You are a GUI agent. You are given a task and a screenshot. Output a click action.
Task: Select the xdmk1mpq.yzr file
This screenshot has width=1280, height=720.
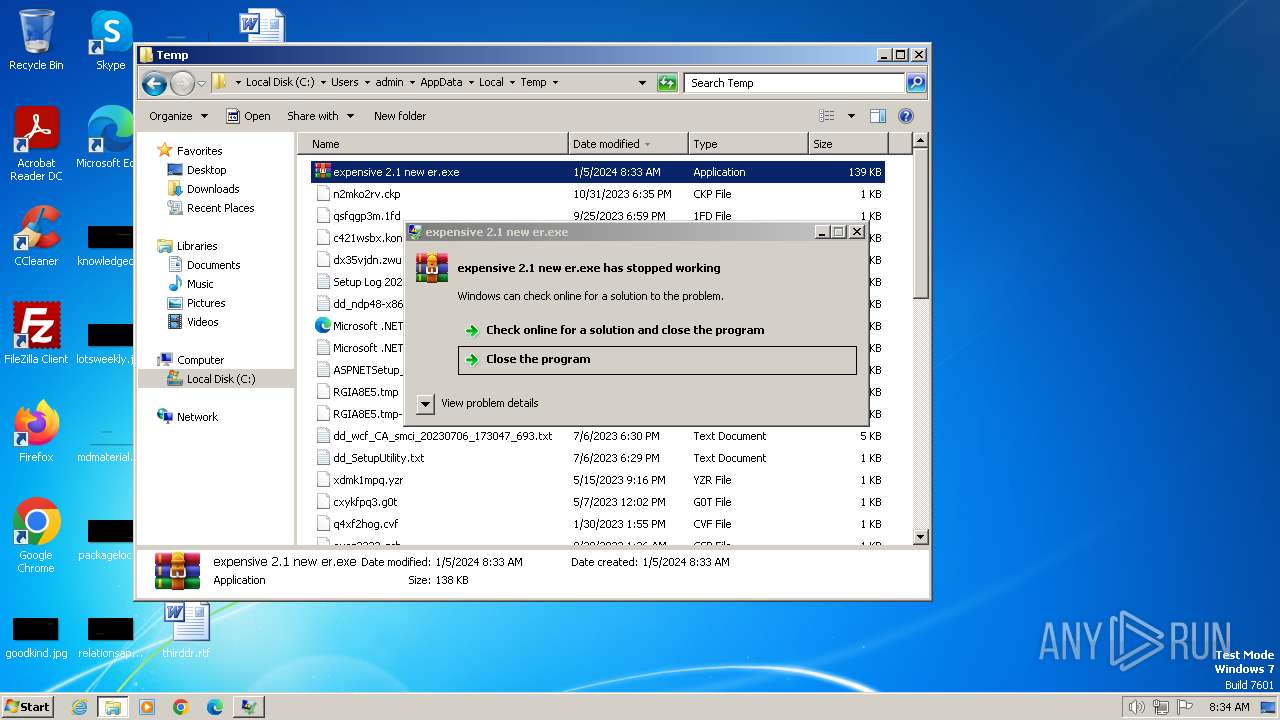pos(598,480)
